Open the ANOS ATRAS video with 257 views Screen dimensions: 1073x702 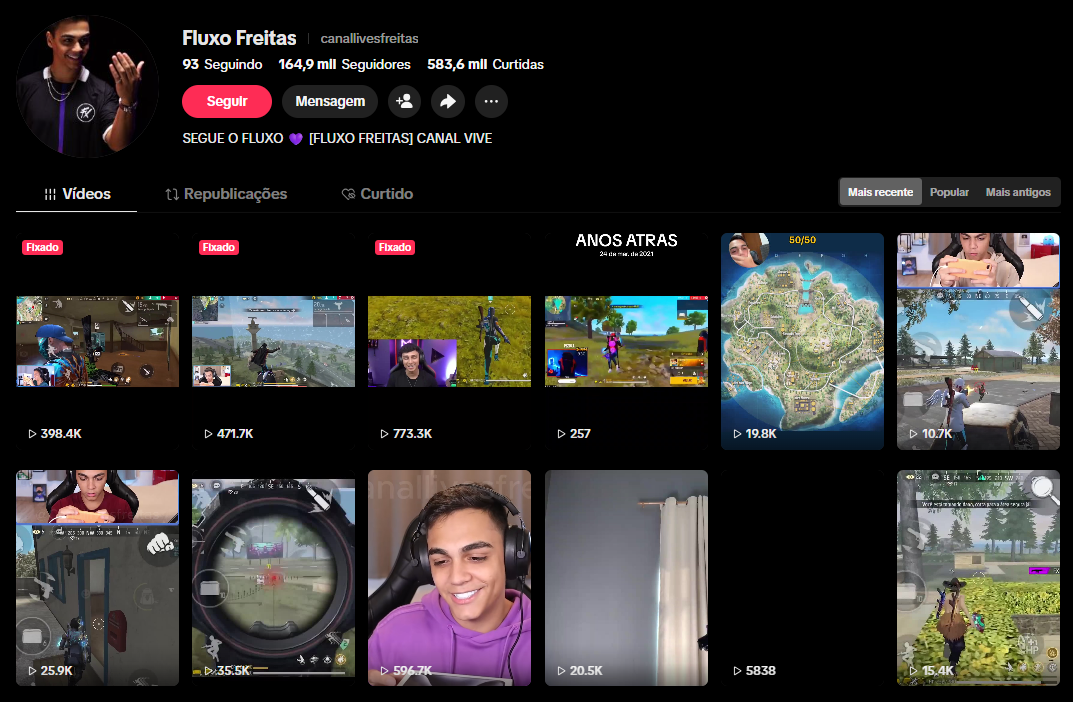tap(626, 341)
